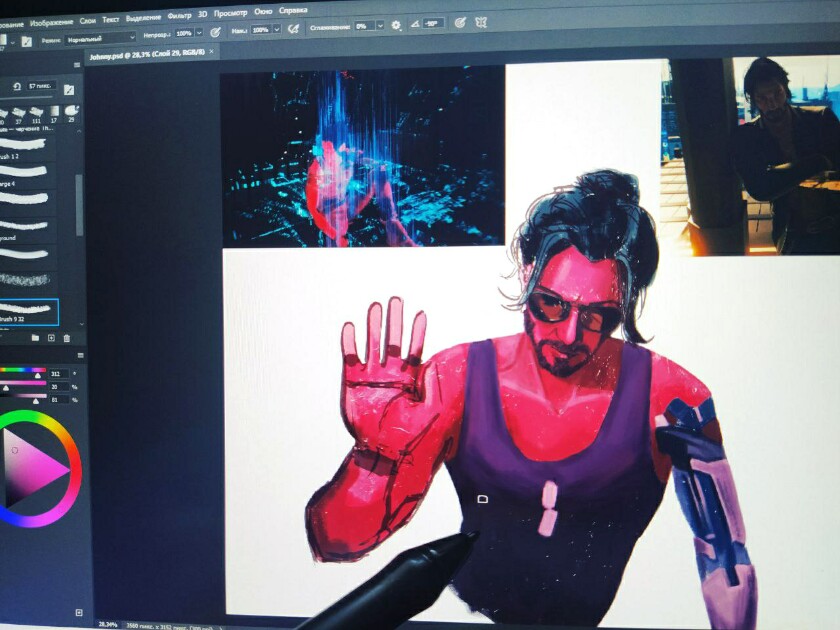
Task: Delete selected brush with trash icon
Action: [x=67, y=338]
